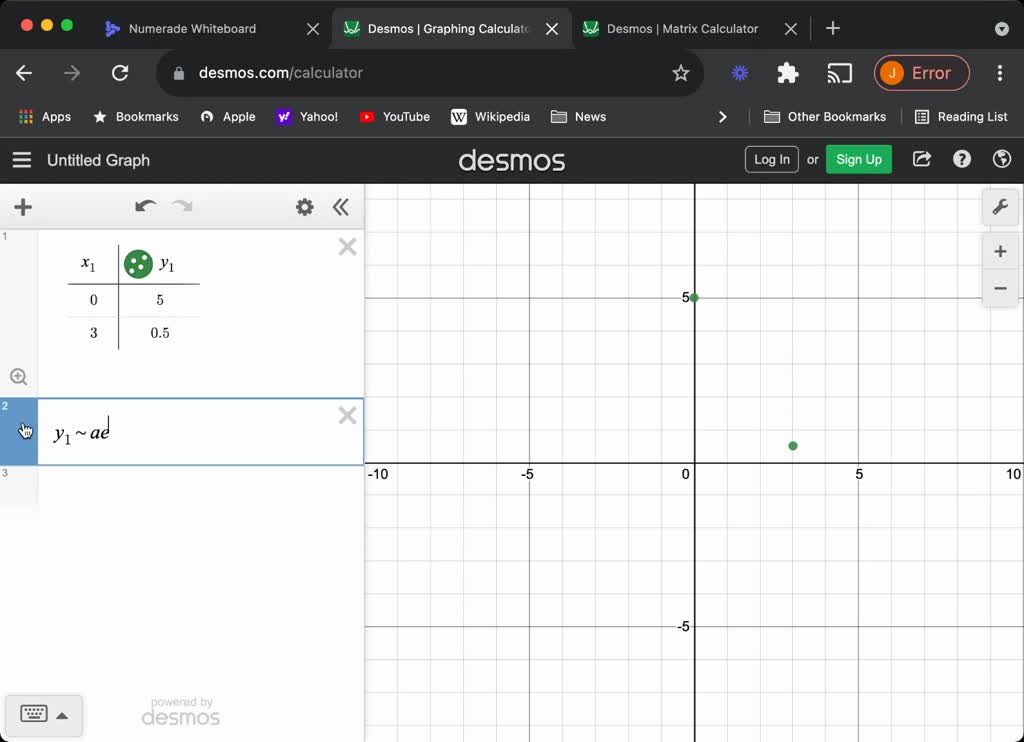The image size is (1024, 742).
Task: Open the language globe menu
Action: point(1001,159)
